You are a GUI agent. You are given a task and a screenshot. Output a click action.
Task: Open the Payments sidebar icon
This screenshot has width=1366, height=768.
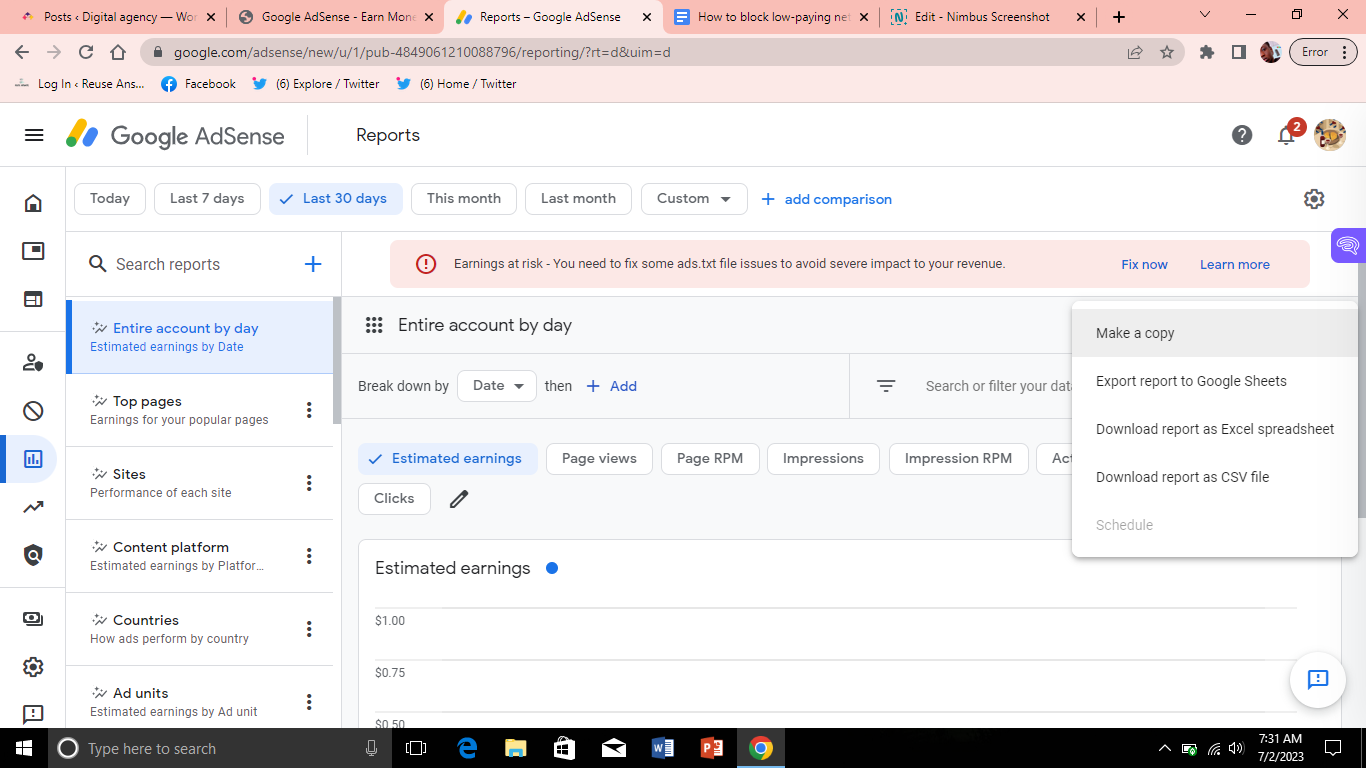click(33, 619)
